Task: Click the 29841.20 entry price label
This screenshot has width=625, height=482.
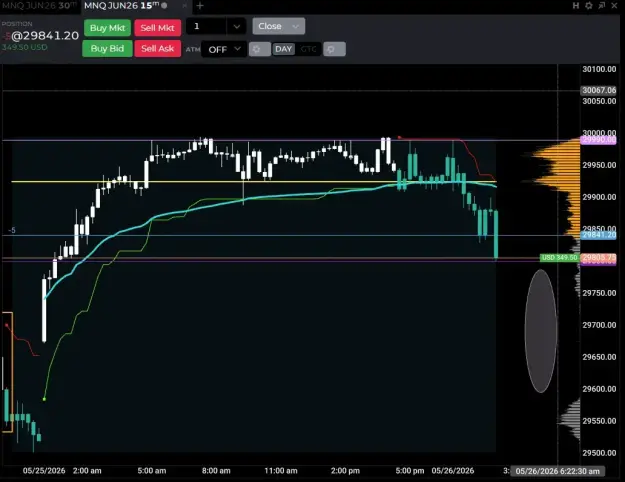Action: pos(598,235)
